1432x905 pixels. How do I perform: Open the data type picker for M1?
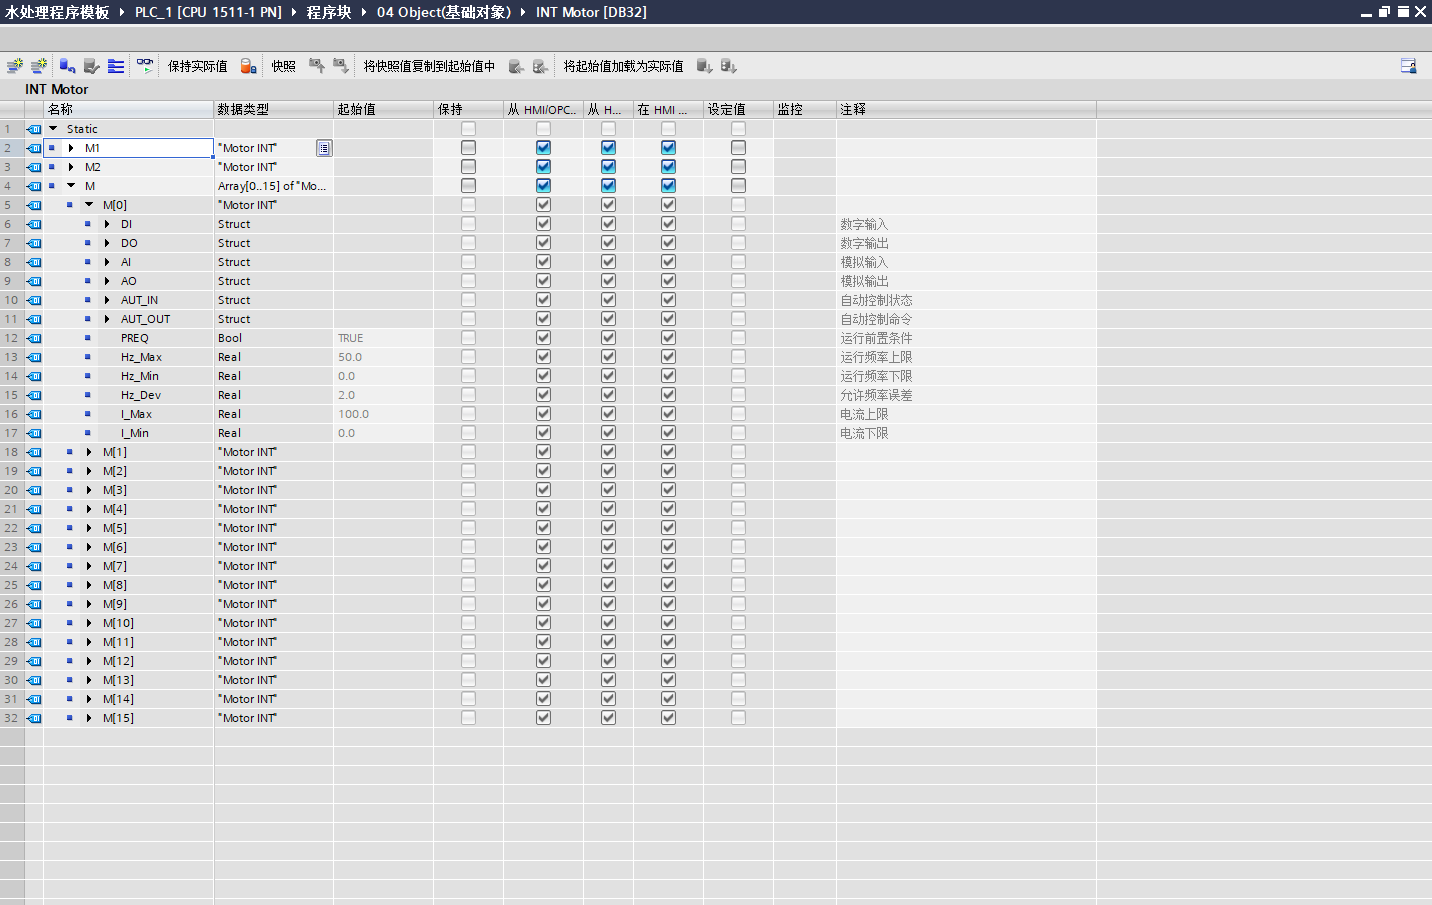[323, 147]
